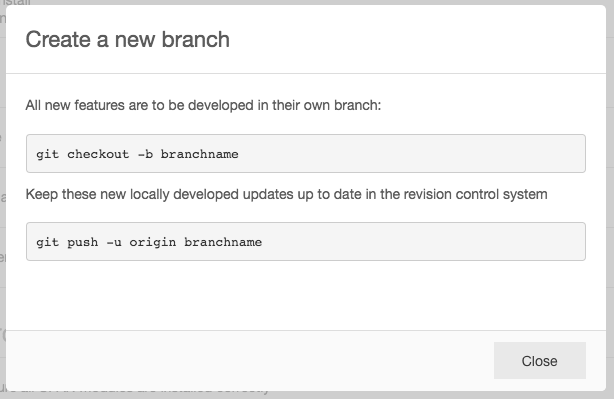
Task: Click the Create a new branch heading
Action: (128, 40)
